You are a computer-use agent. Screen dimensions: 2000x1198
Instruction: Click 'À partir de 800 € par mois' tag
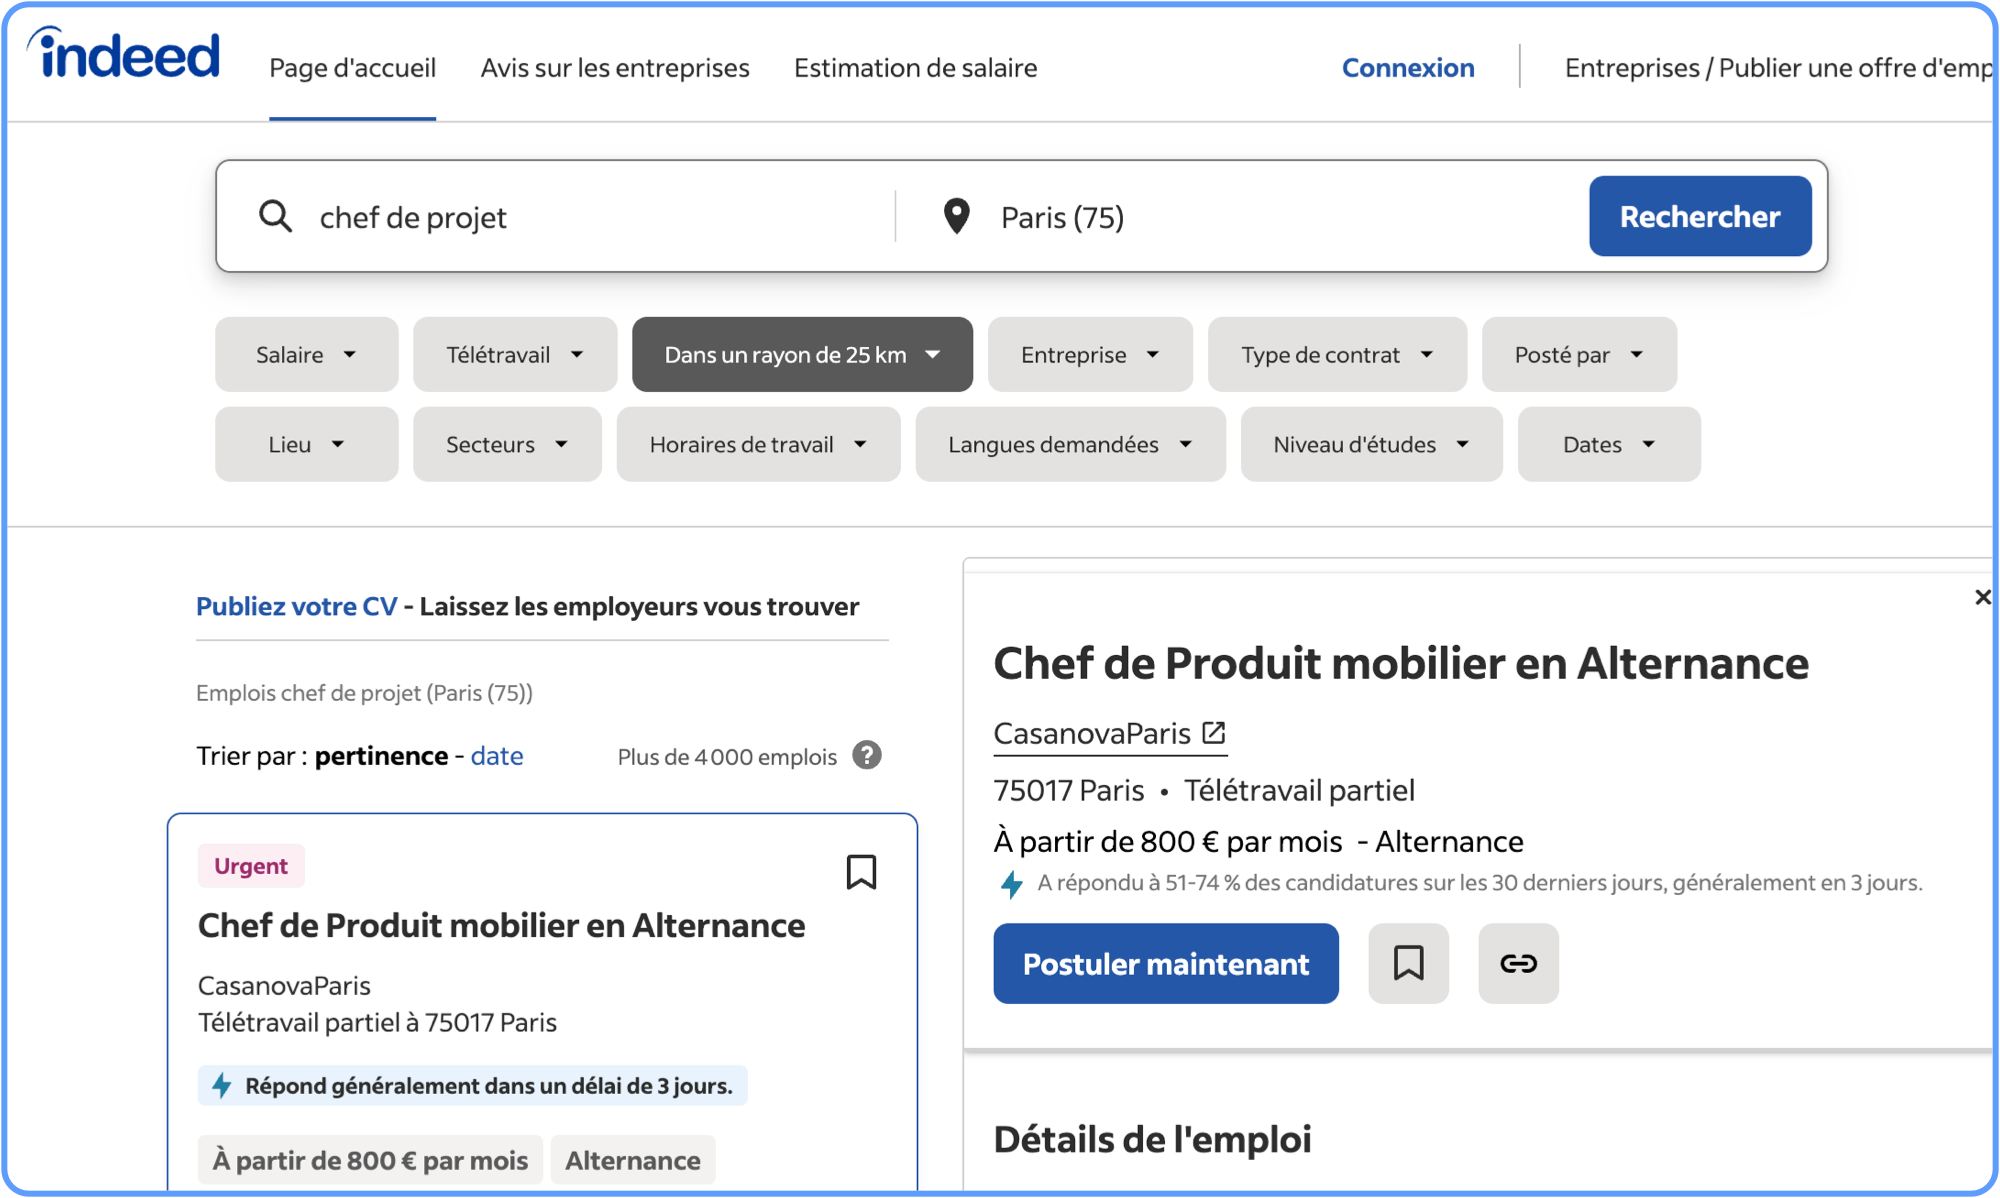click(370, 1160)
